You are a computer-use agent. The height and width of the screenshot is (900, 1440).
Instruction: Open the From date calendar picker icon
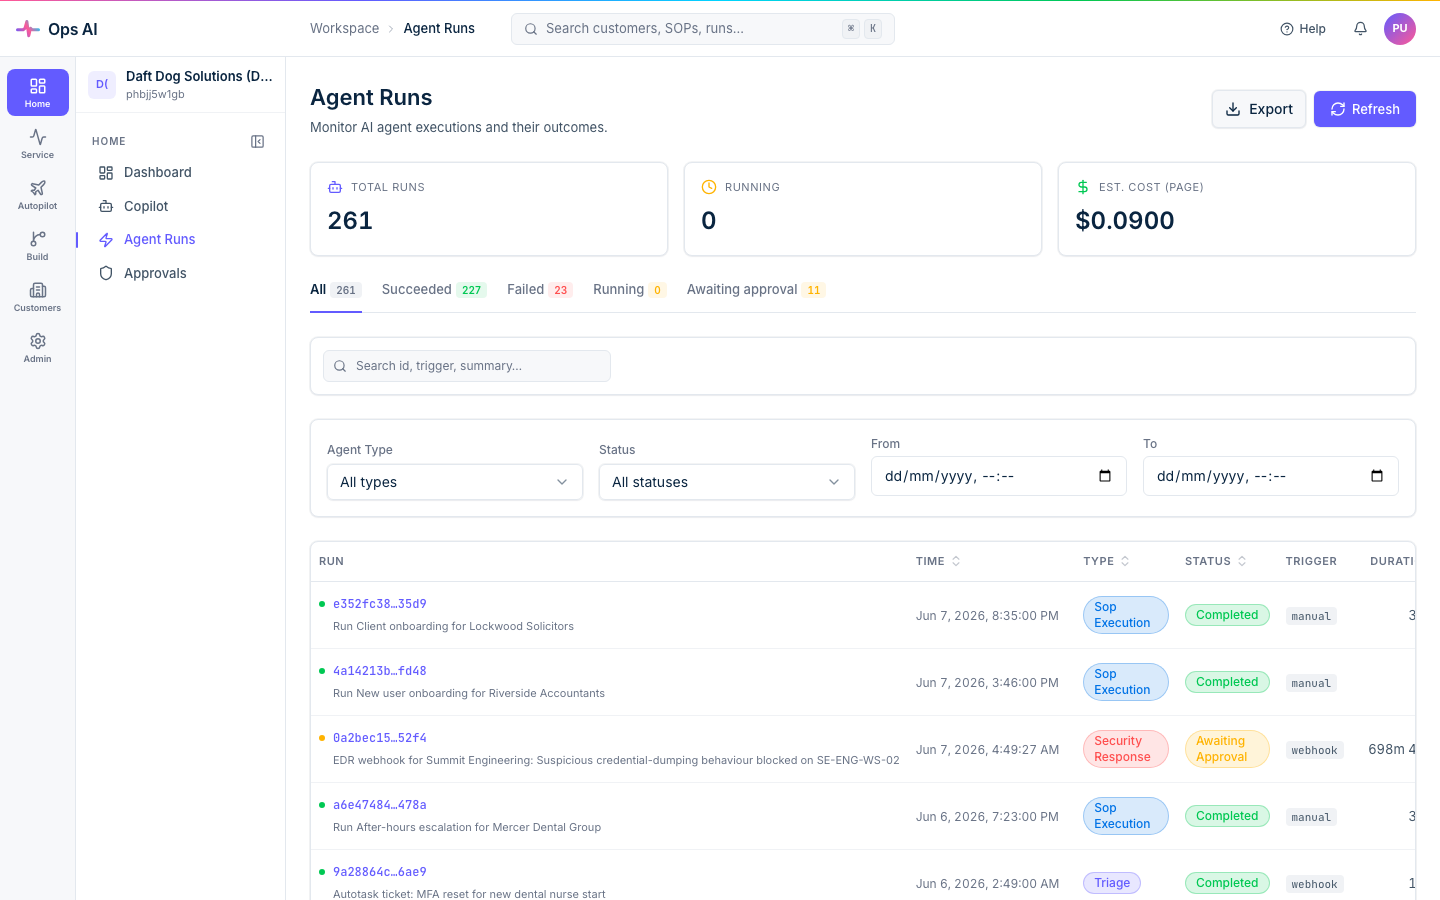tap(1105, 476)
